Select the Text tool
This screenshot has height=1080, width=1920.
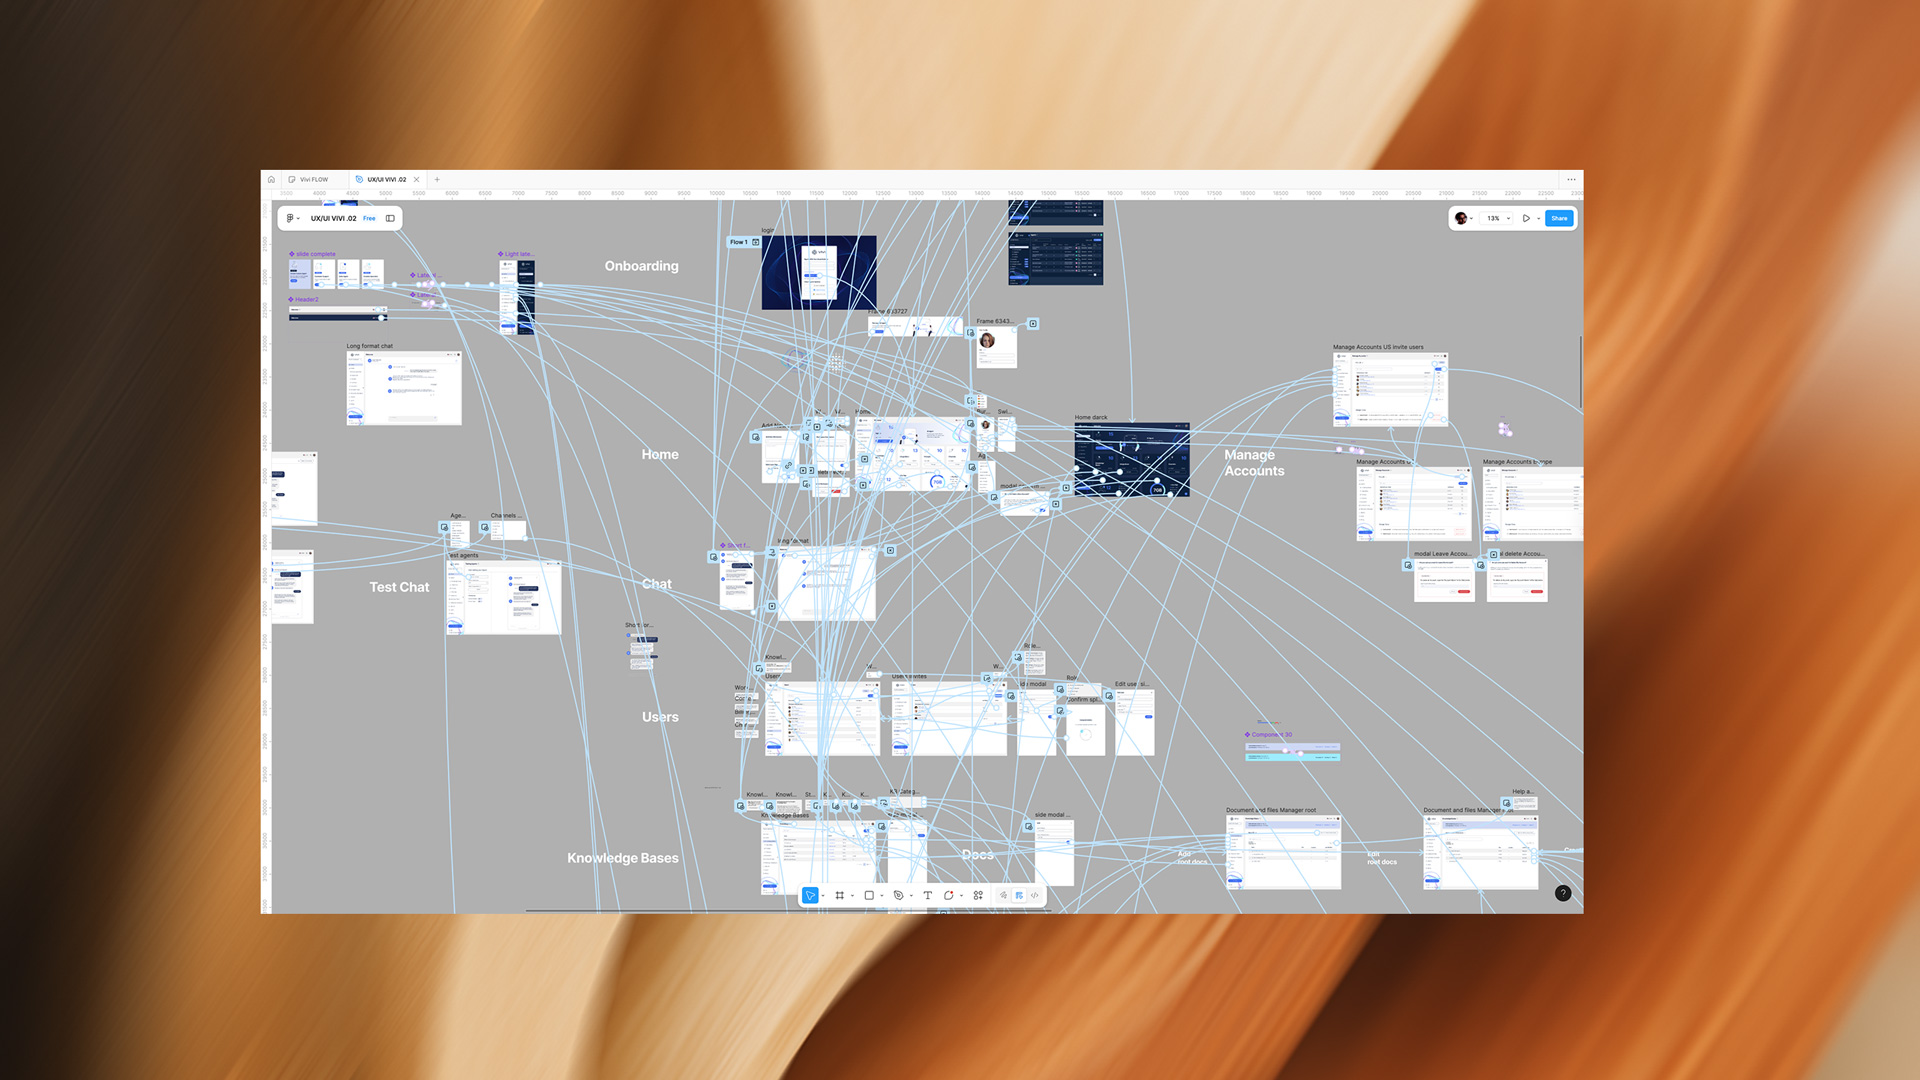927,895
